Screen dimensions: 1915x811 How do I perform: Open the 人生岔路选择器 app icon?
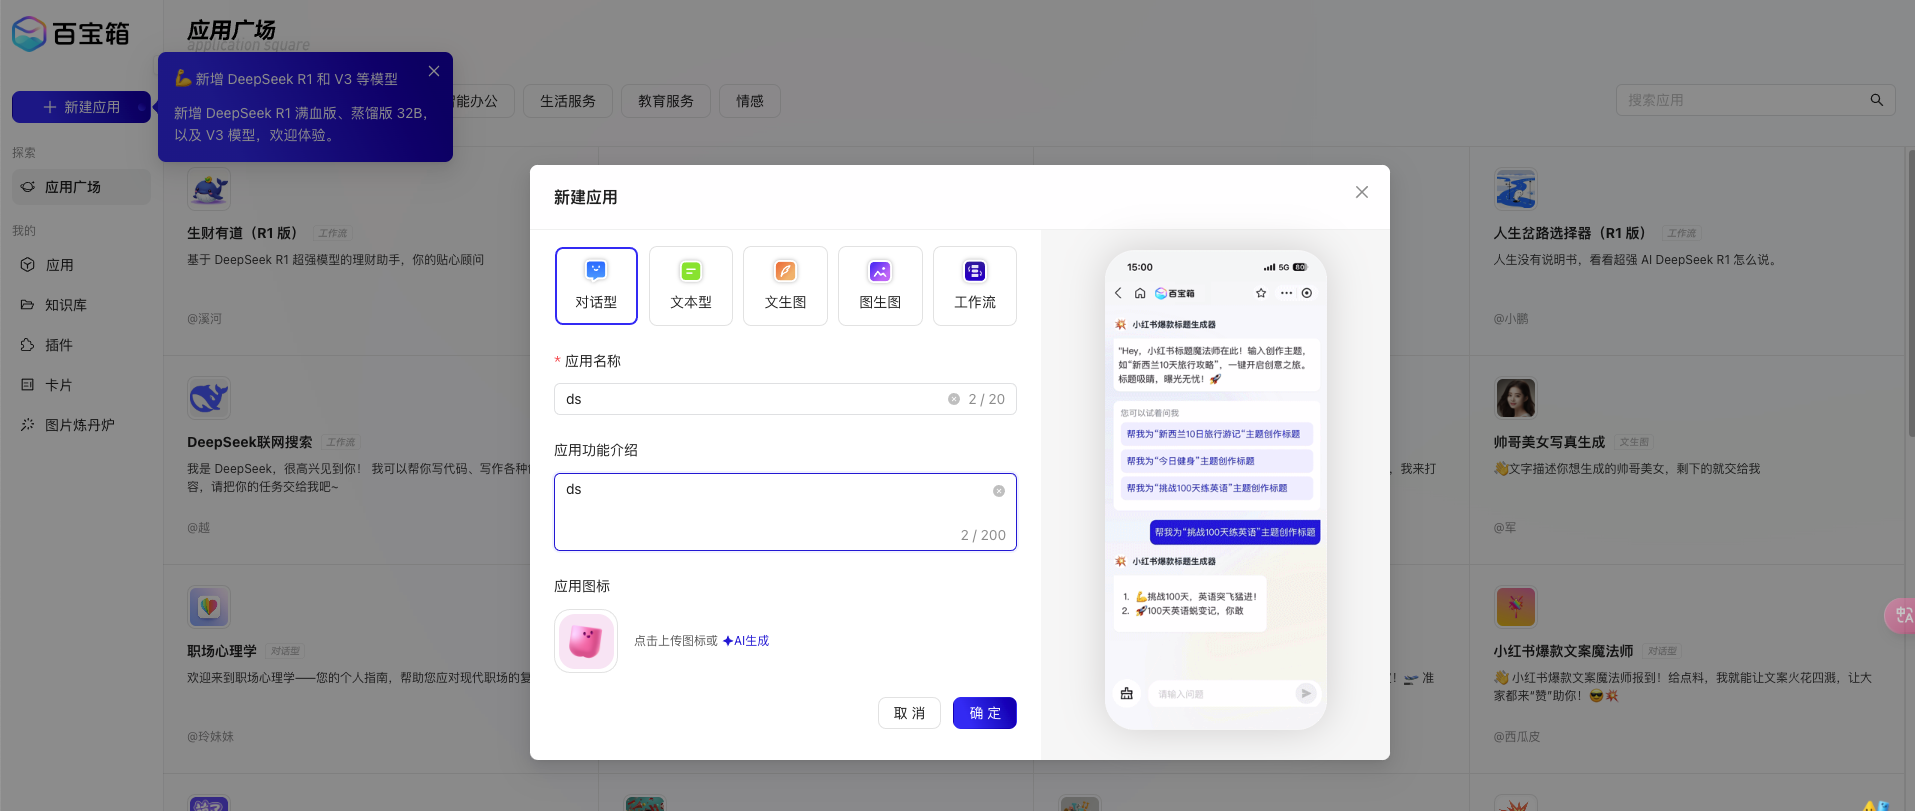(x=1516, y=189)
